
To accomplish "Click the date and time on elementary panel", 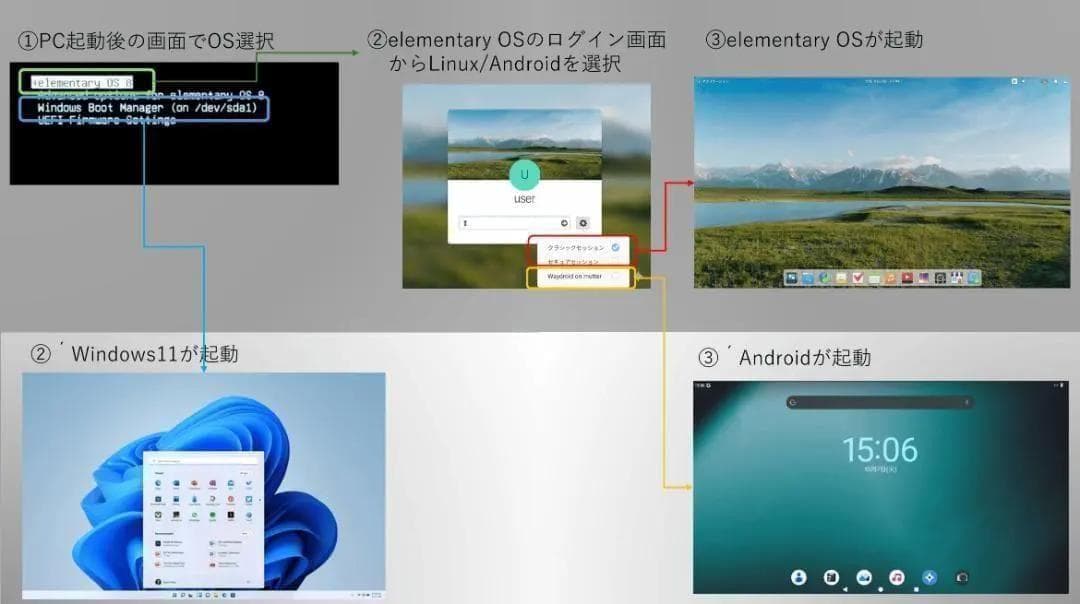I will [883, 81].
